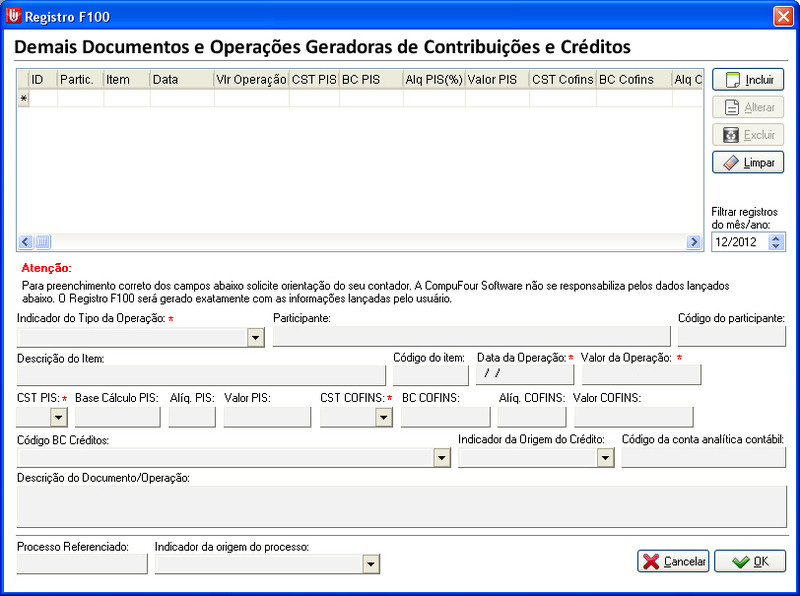This screenshot has width=800, height=596.
Task: Click the Incluir button with new document icon
Action: click(747, 80)
